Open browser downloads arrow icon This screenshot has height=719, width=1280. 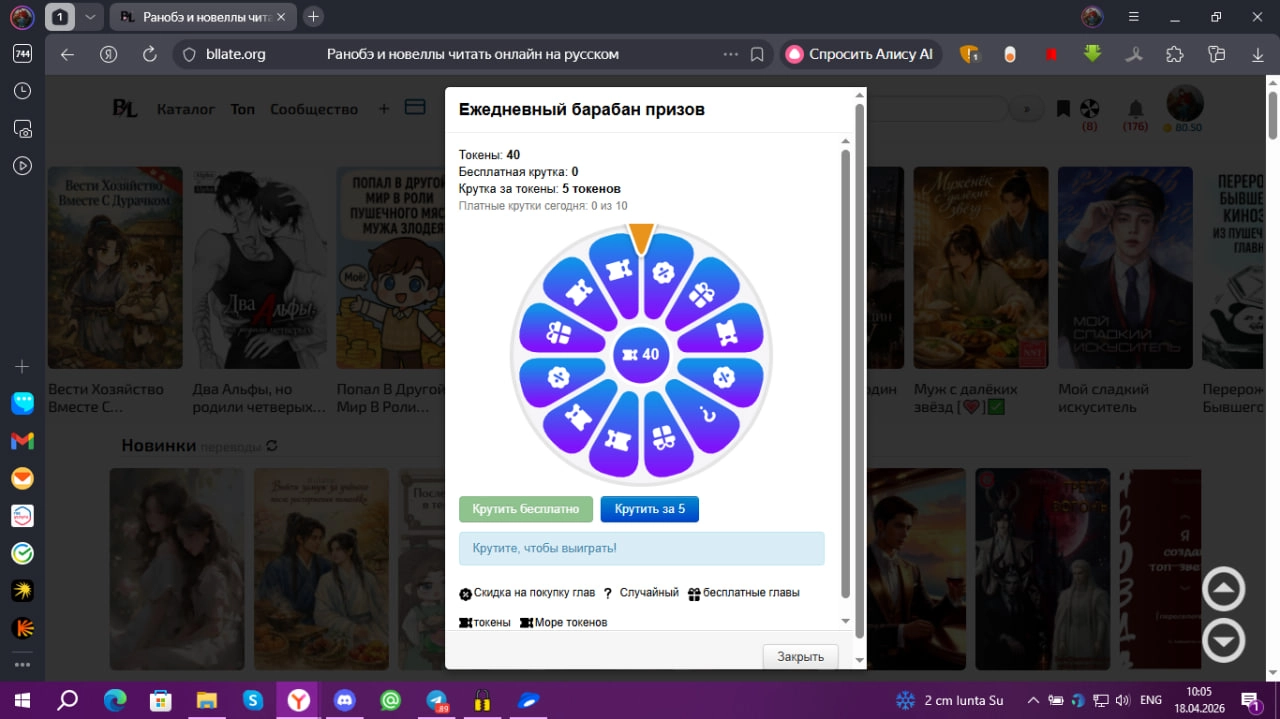(1257, 54)
